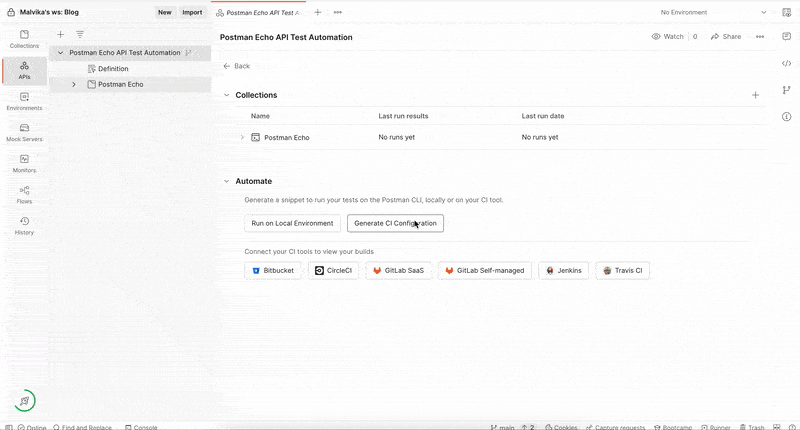Connect CircleCI tool

click(333, 270)
